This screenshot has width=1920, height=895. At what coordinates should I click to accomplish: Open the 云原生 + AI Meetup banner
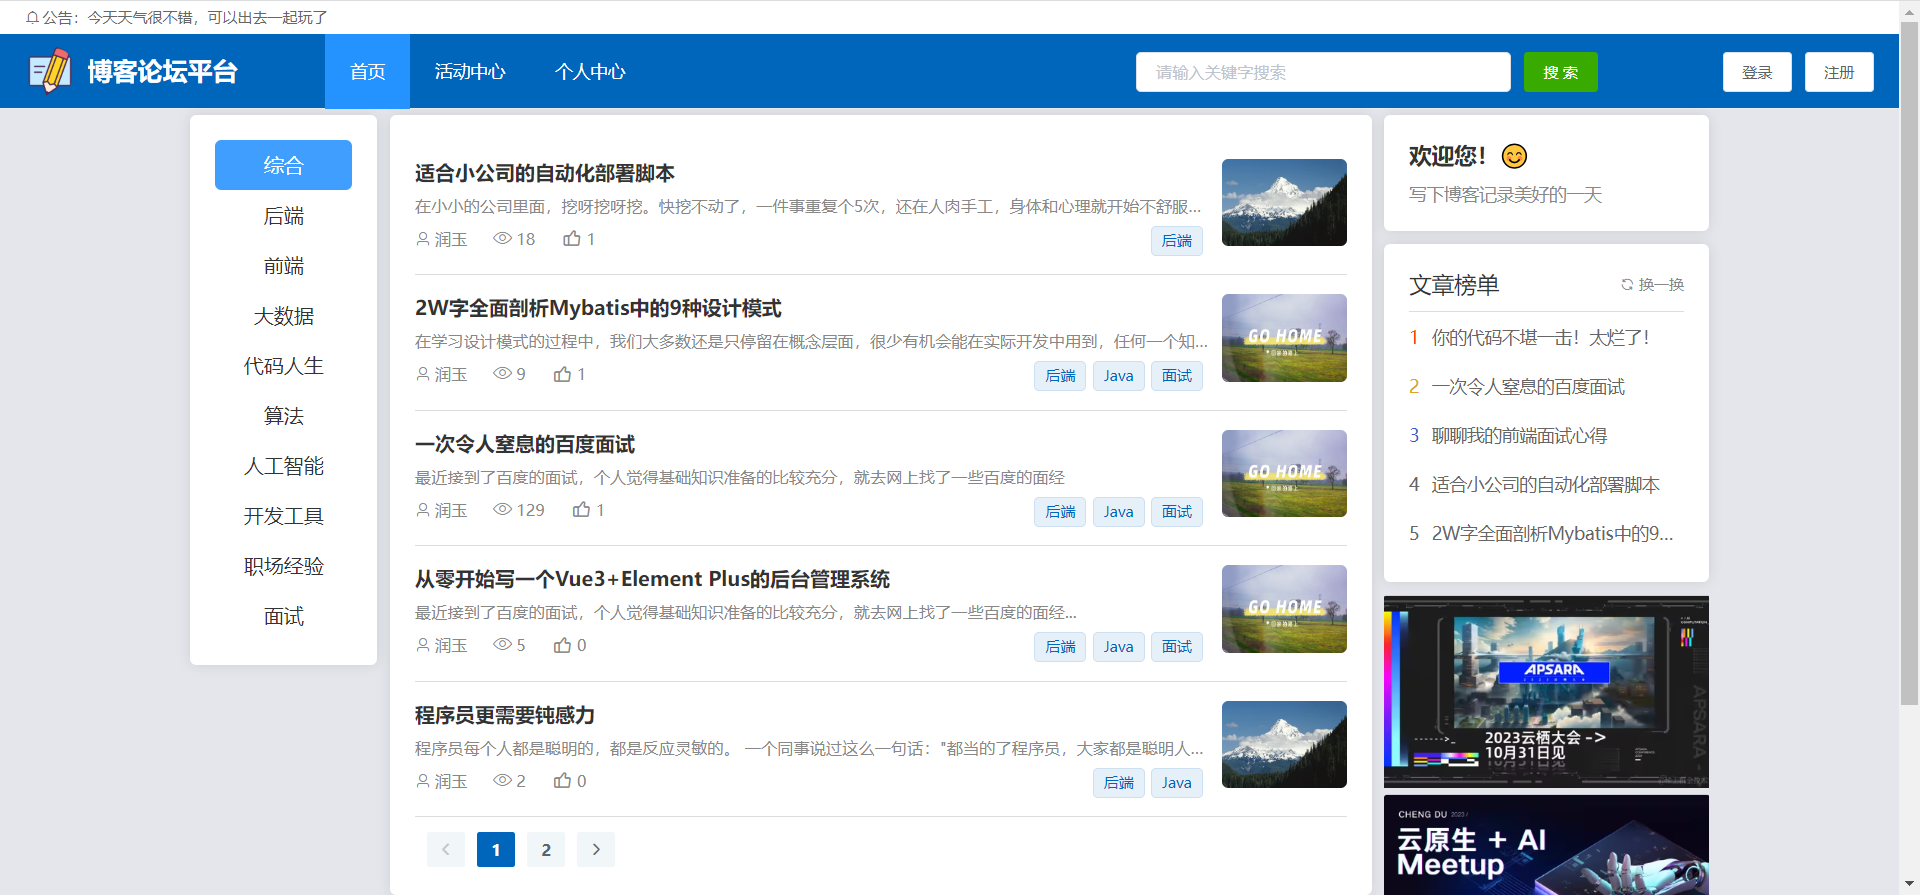1546,845
